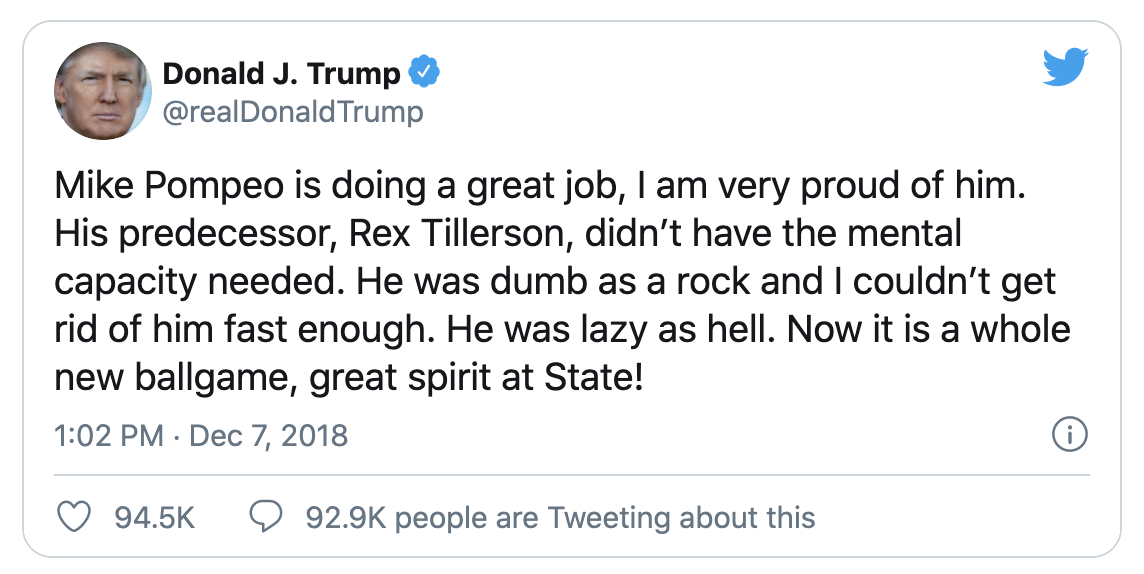The height and width of the screenshot is (574, 1144).
Task: Click the reply speech bubble icon
Action: tap(266, 517)
